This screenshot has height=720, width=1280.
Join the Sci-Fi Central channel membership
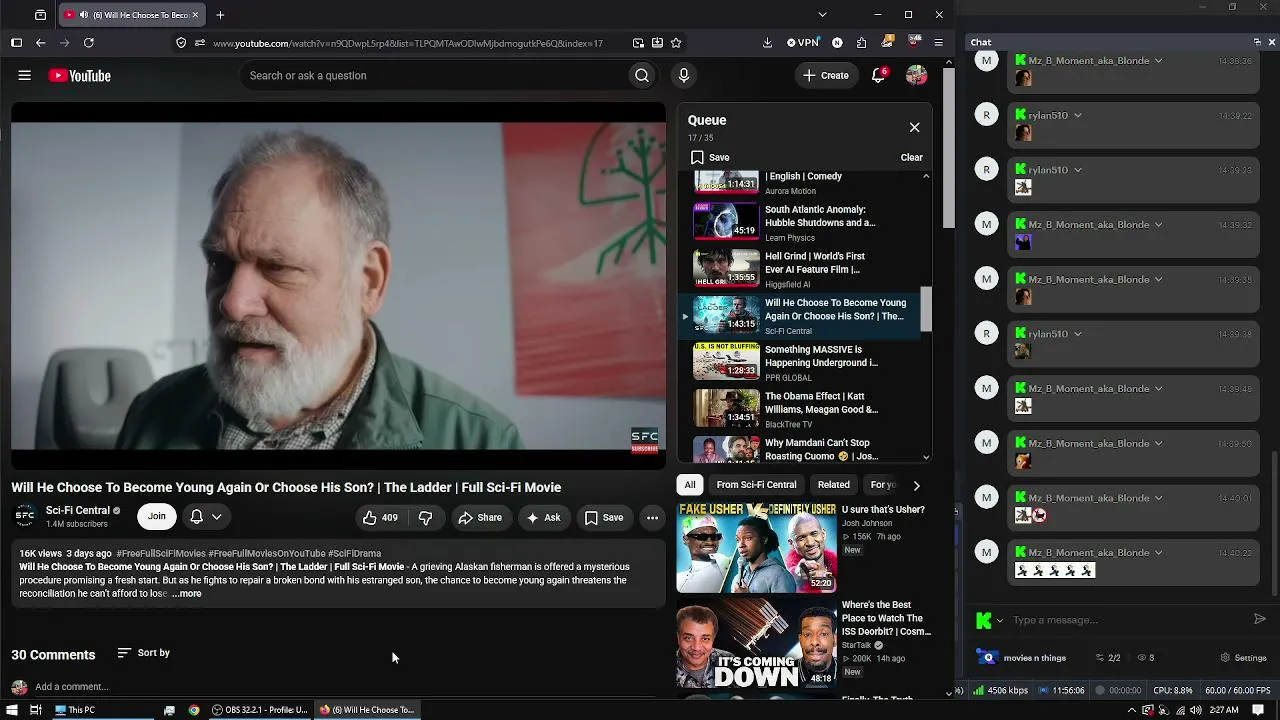[157, 517]
